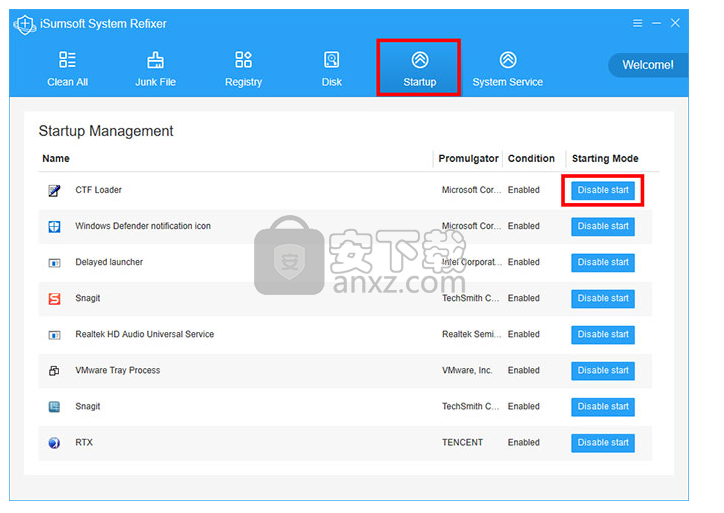Disable start for CTF Loader
Viewport: 724px width, 513px height.
tap(603, 190)
